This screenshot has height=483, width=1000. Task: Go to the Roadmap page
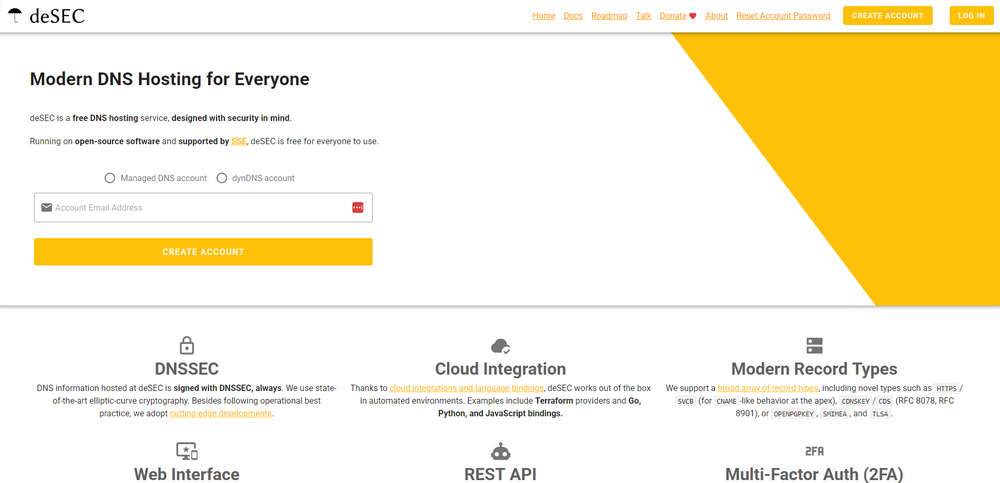(x=609, y=16)
